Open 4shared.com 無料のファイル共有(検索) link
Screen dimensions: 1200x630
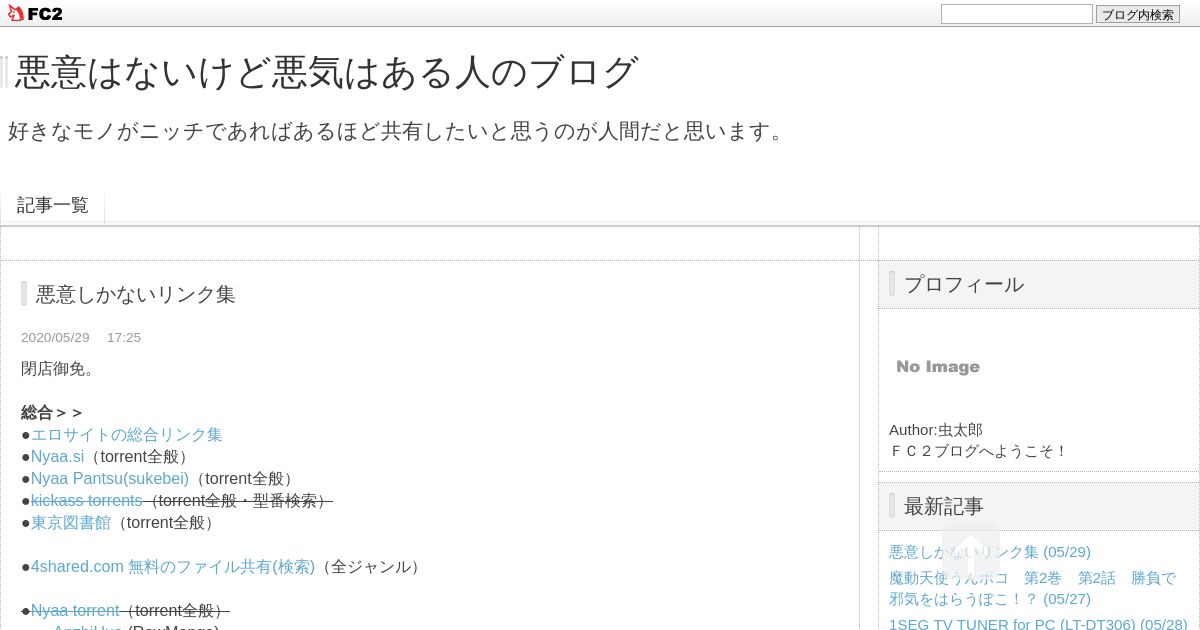tap(173, 567)
